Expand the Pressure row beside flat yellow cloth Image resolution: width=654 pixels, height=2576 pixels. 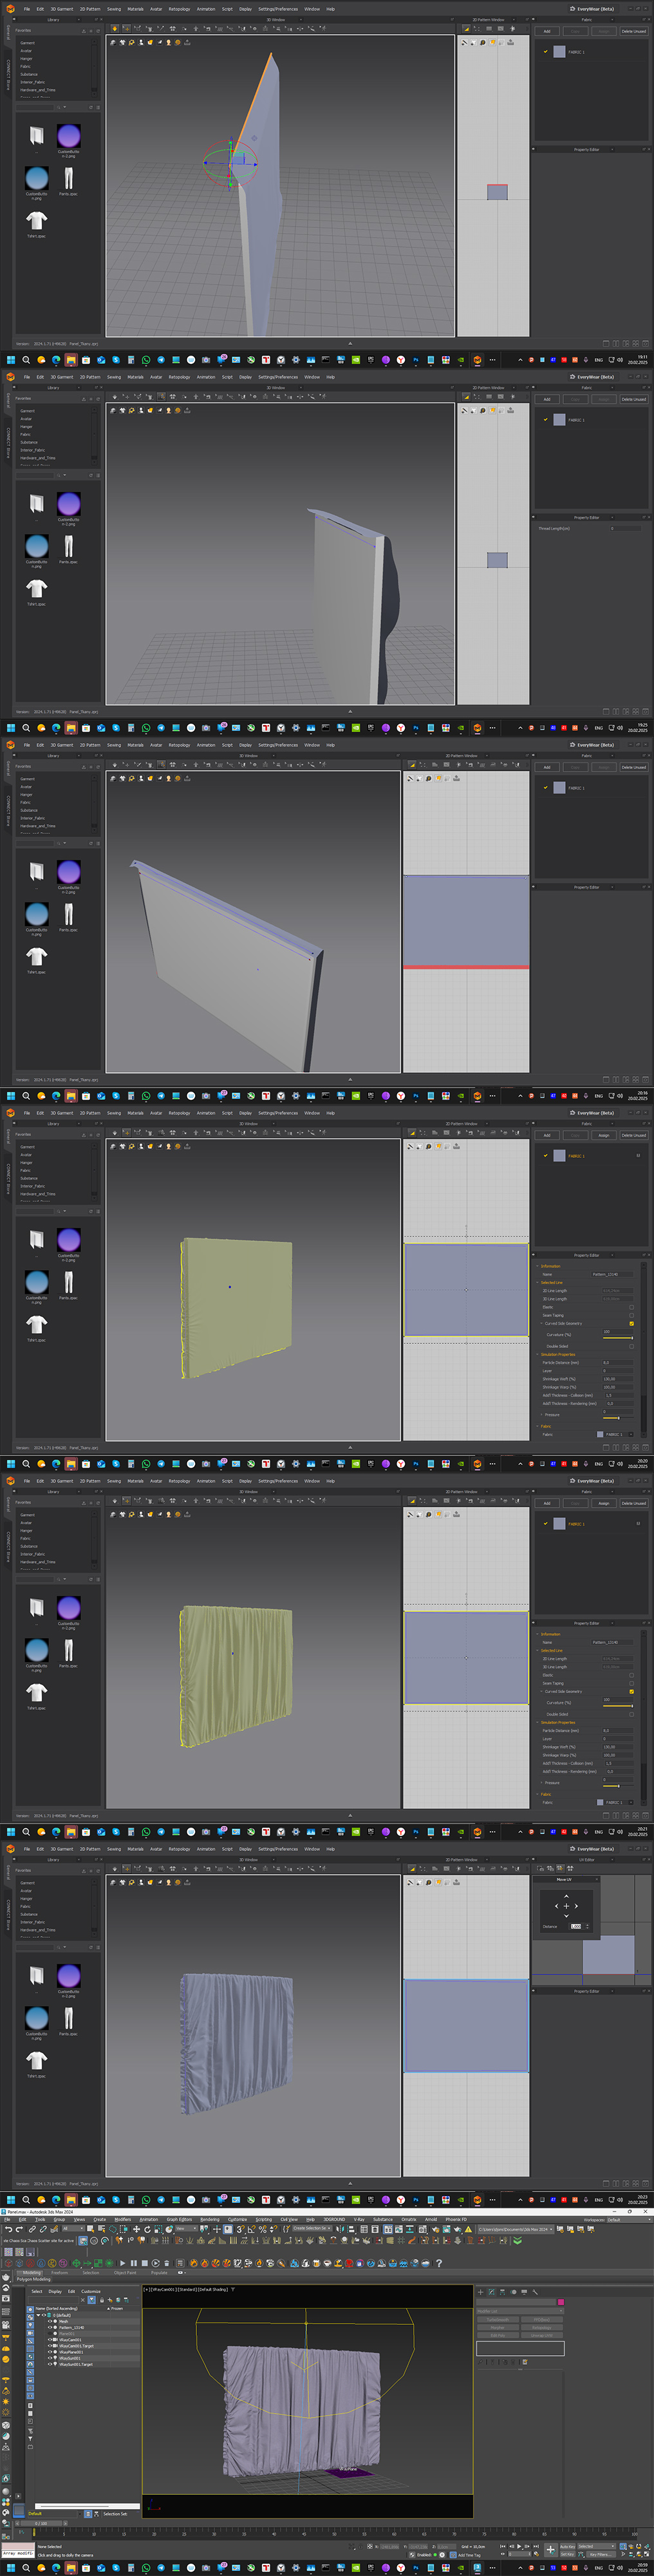(541, 1415)
